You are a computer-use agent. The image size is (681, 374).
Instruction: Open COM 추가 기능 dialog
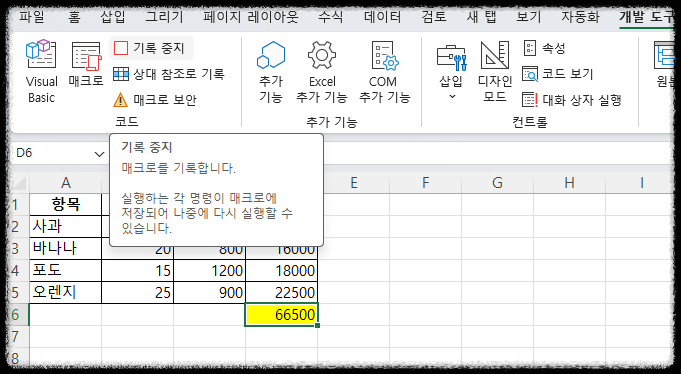point(384,72)
